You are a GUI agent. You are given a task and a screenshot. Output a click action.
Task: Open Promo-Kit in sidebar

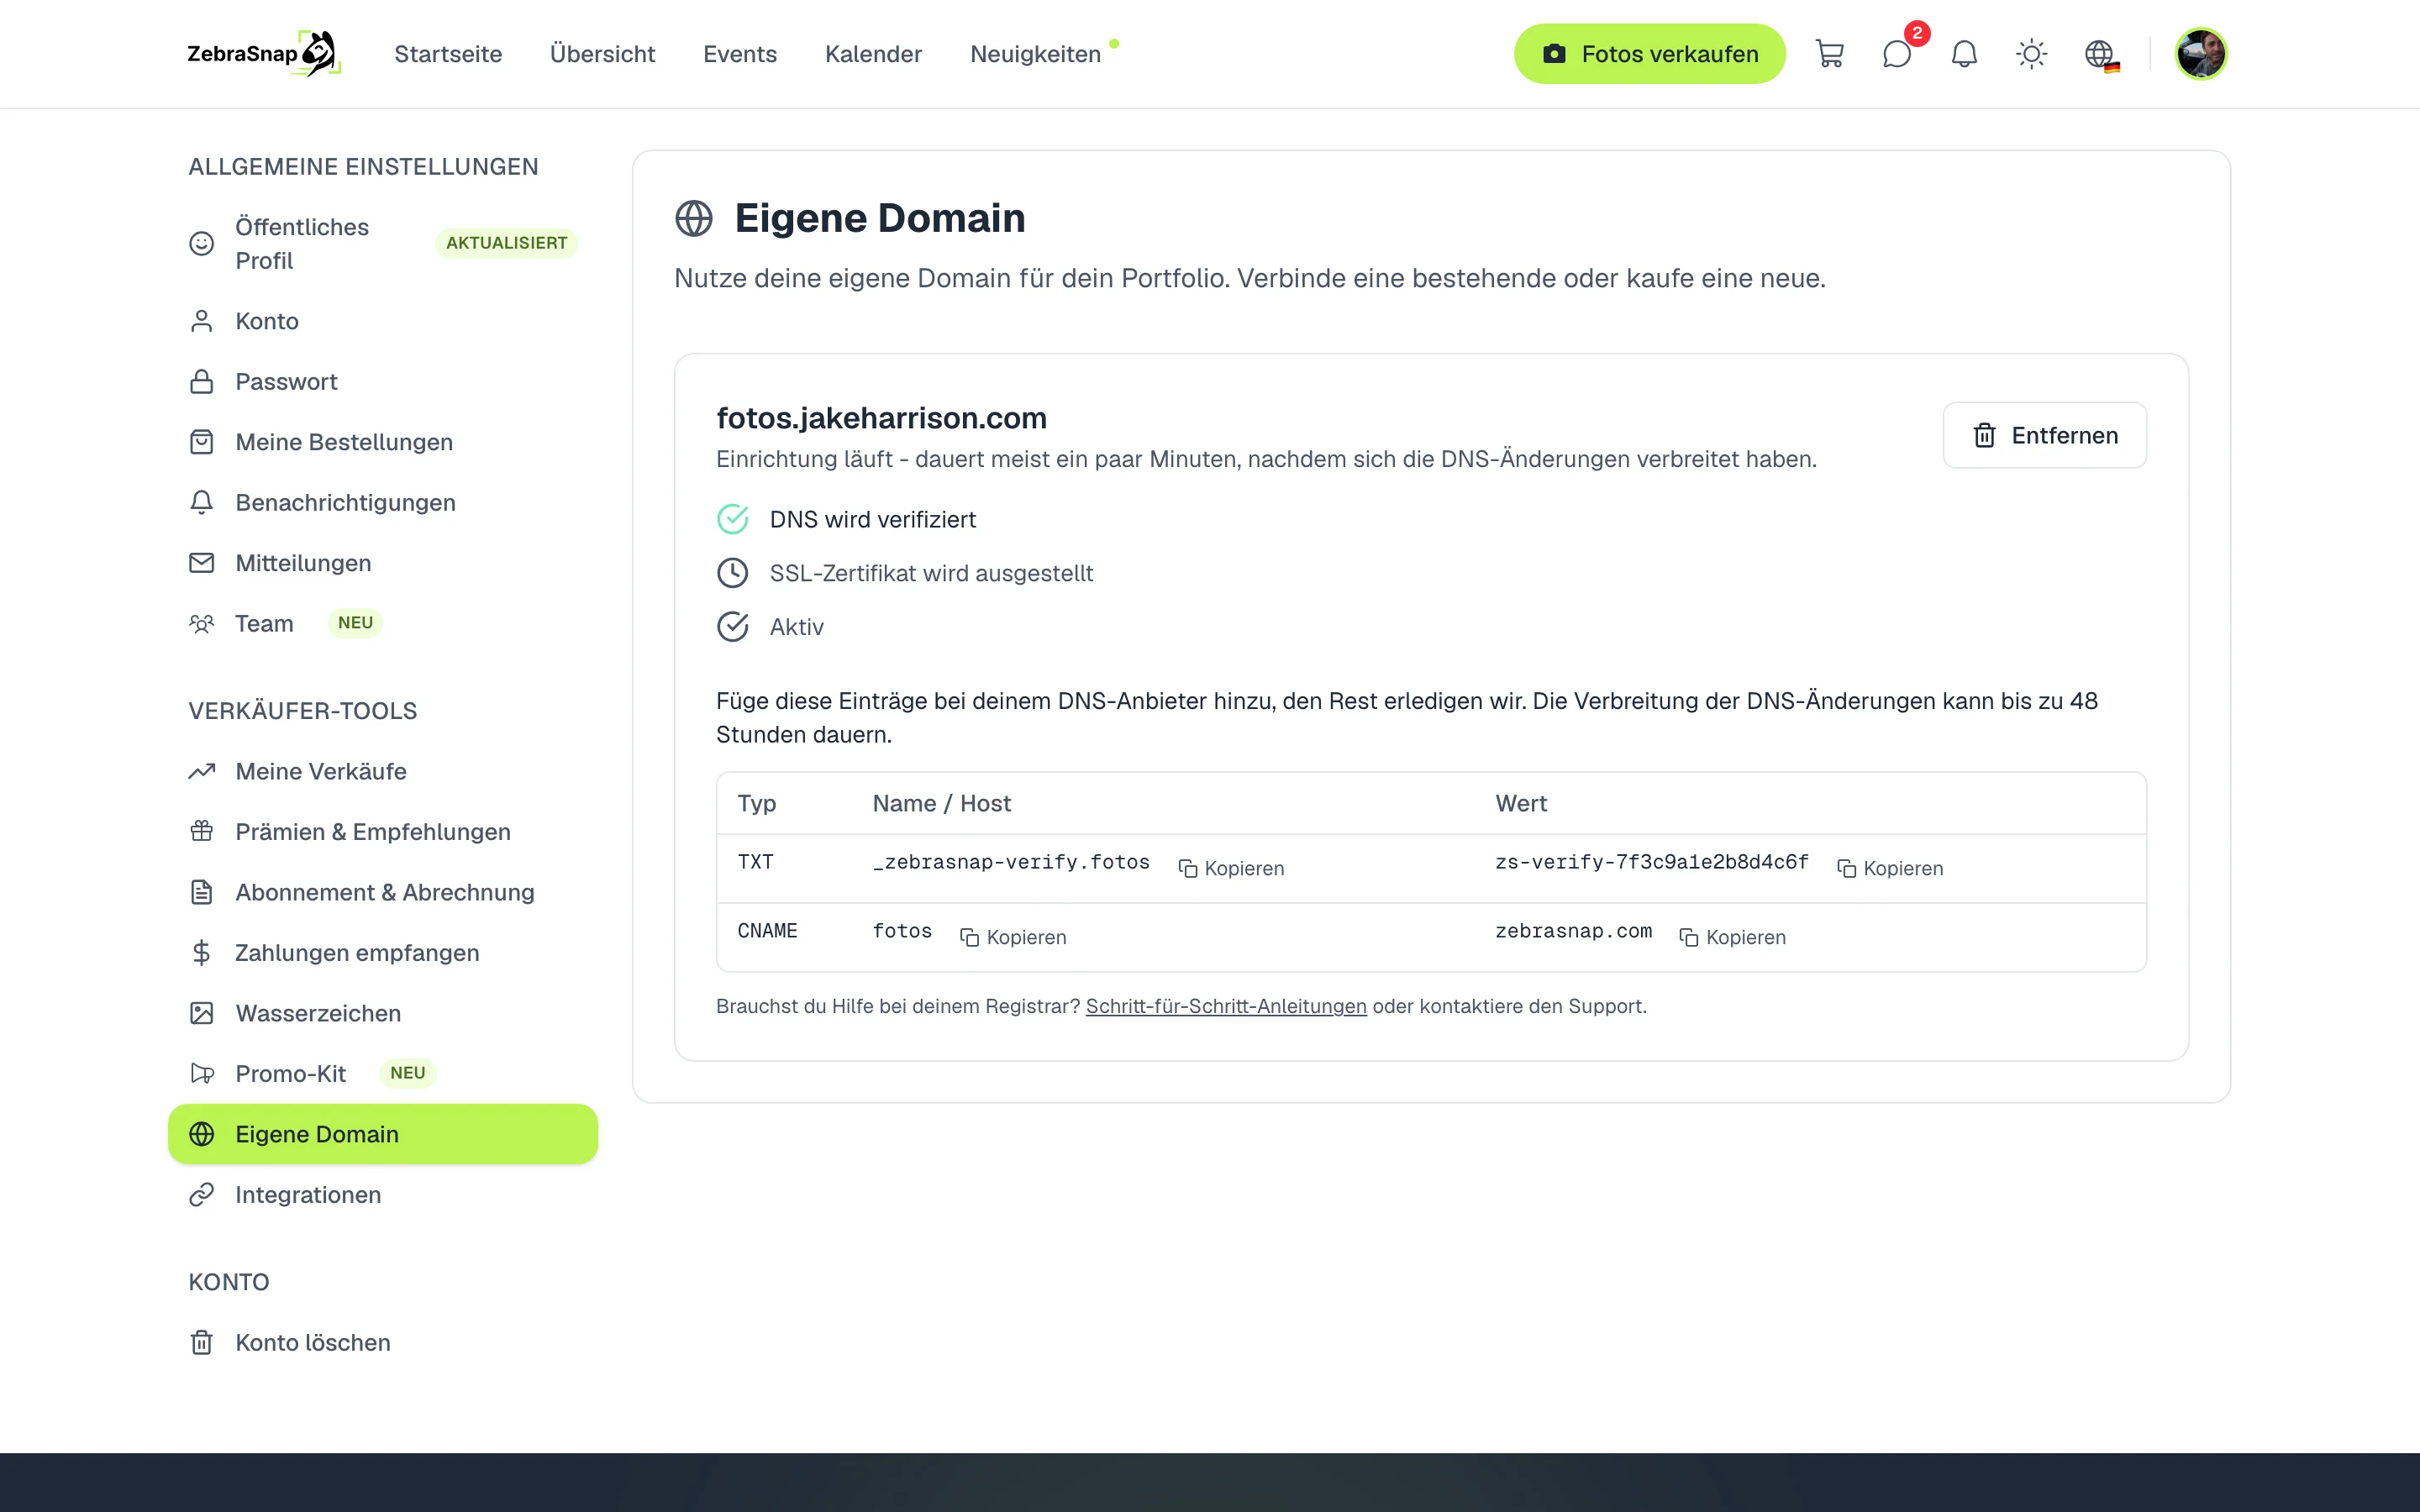pos(383,1074)
